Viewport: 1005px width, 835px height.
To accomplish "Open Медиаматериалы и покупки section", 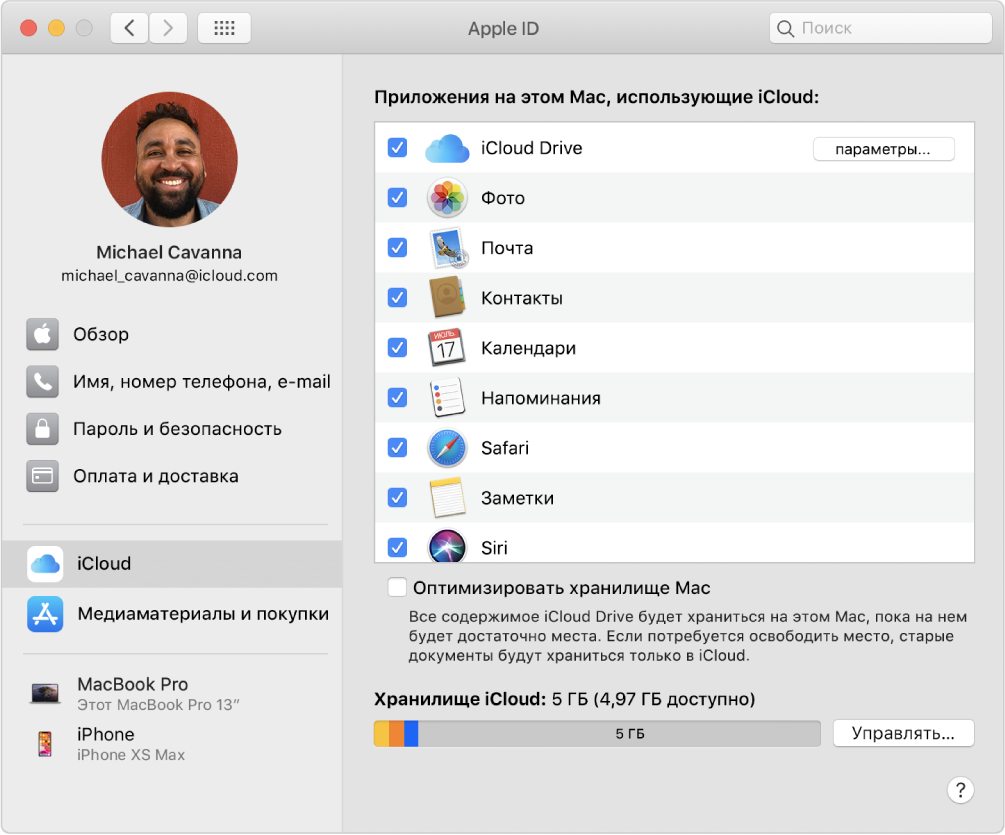I will pyautogui.click(x=172, y=614).
